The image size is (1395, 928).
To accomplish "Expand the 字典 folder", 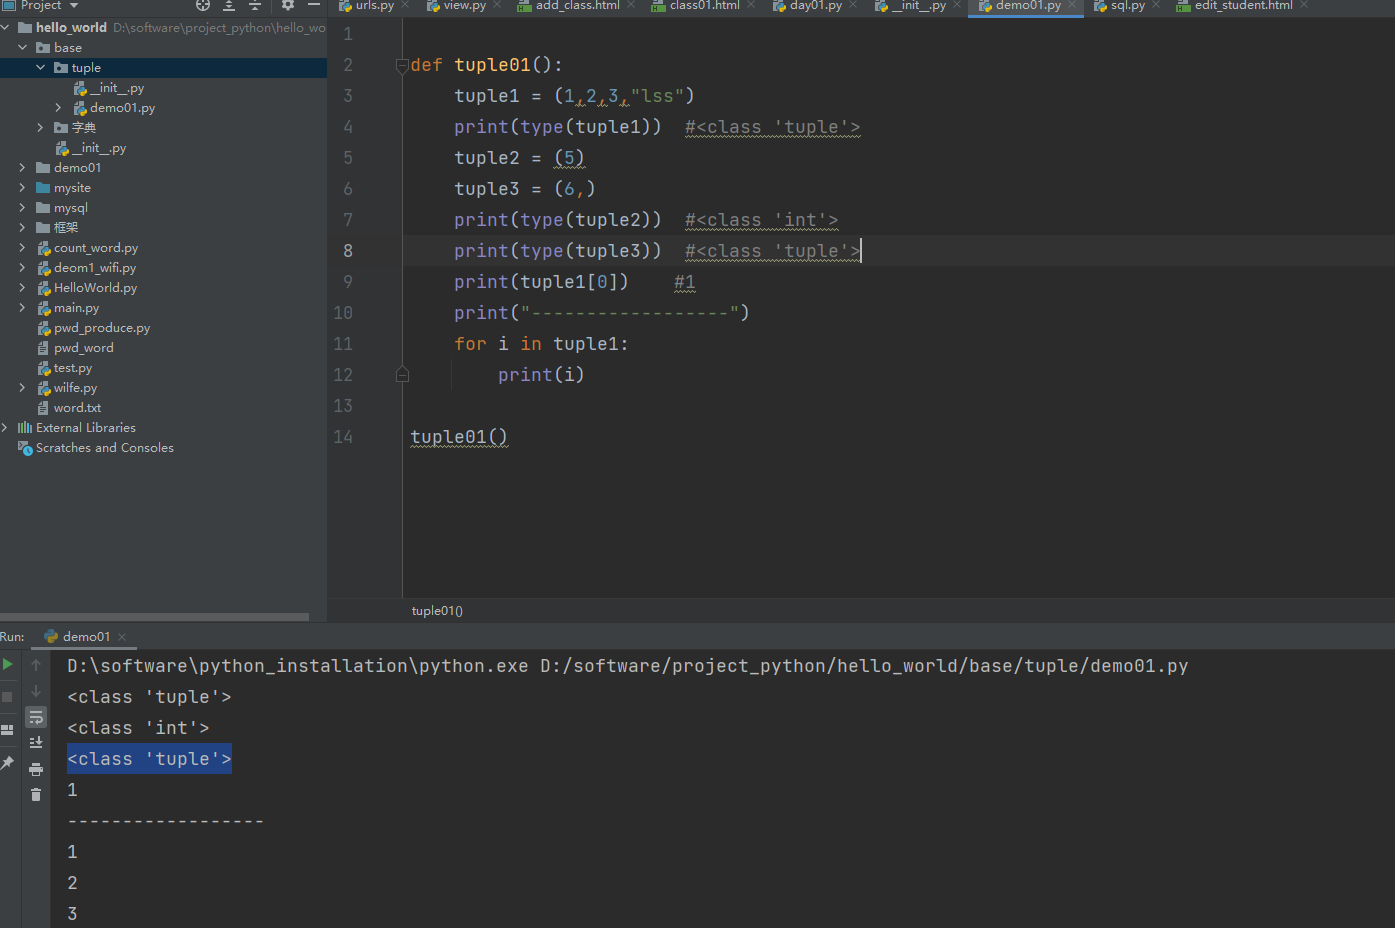I will pos(40,128).
